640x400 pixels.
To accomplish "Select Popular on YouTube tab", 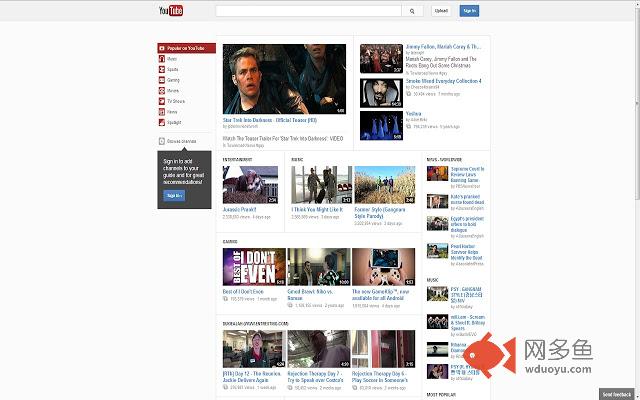I will [x=185, y=48].
